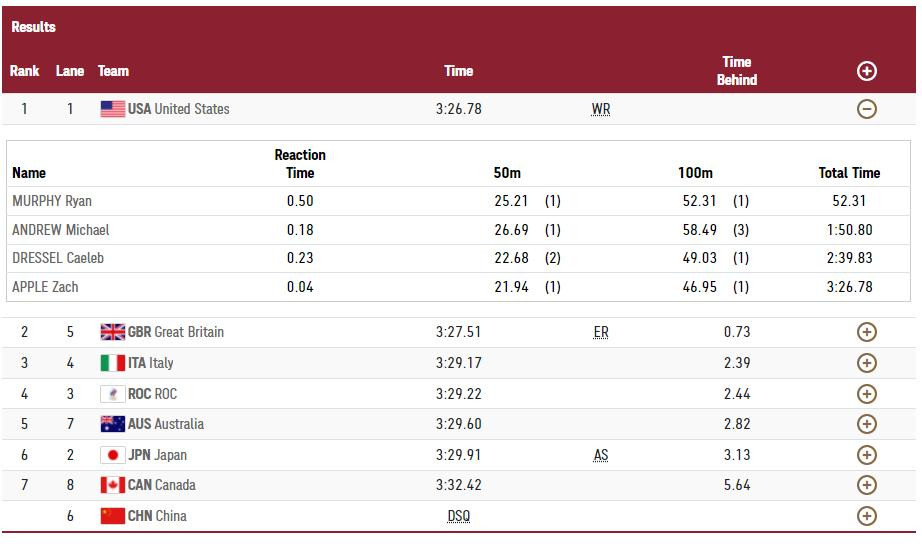Click the WR record abbreviation
Viewport: 922px width, 544px height.
pos(600,109)
